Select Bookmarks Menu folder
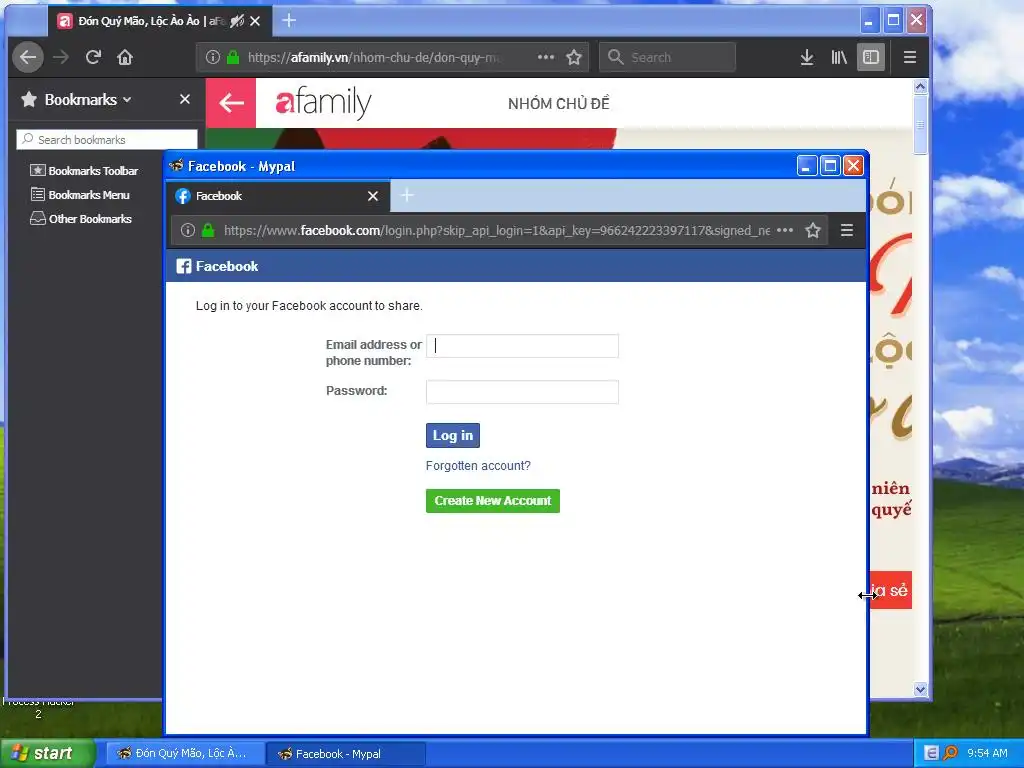The height and width of the screenshot is (768, 1024). tap(80, 195)
